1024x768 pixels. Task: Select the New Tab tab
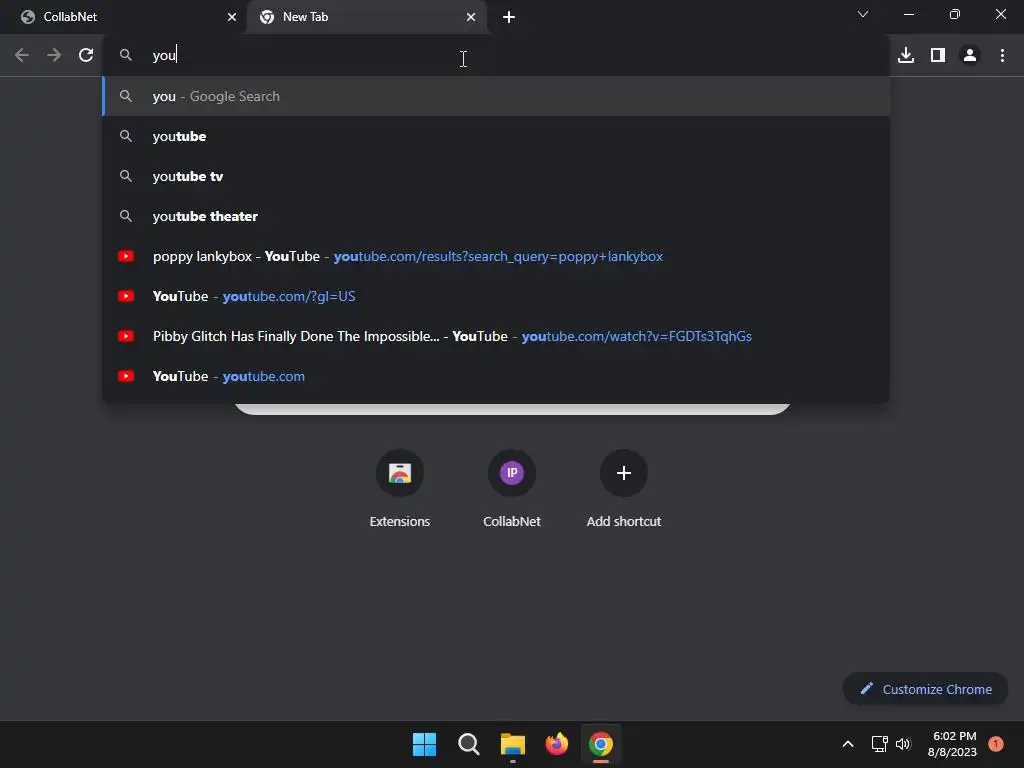click(367, 17)
